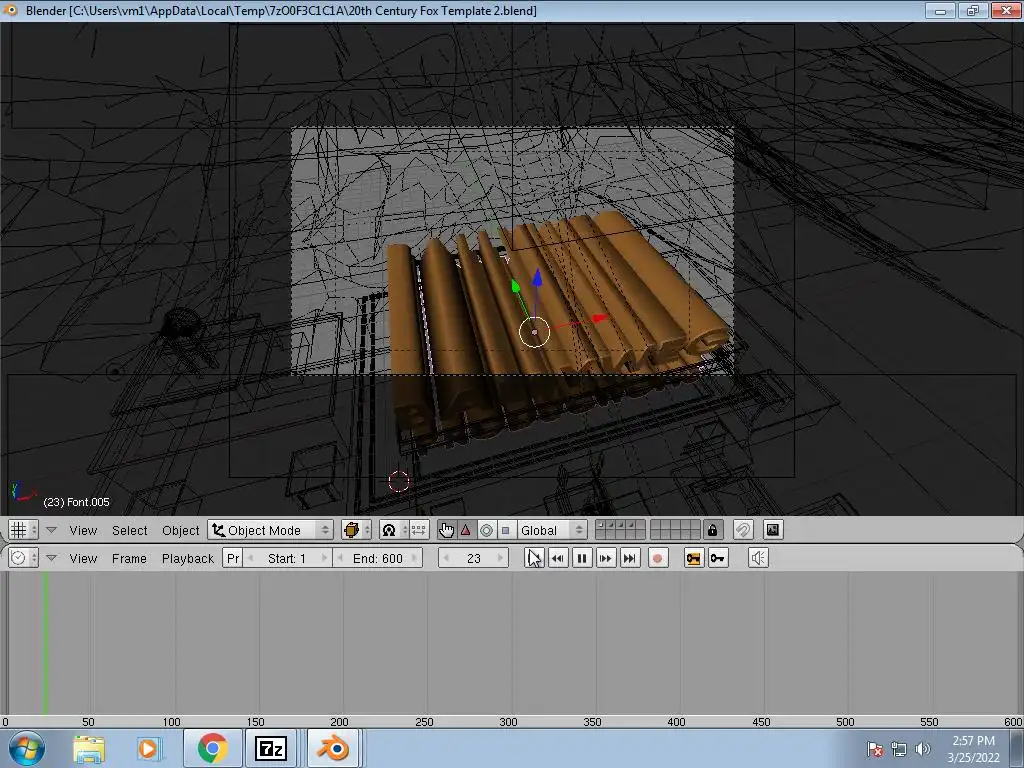The height and width of the screenshot is (768, 1024).
Task: Click the snap magnet icon in 3D header
Action: pyautogui.click(x=743, y=530)
